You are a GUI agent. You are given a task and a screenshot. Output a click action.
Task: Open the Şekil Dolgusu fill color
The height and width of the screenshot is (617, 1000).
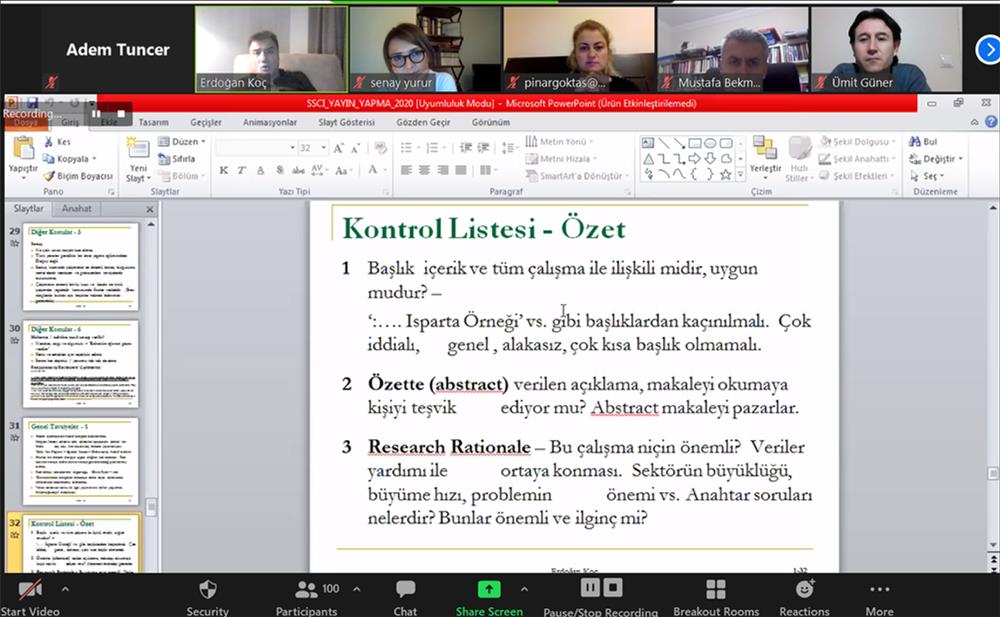(x=858, y=142)
